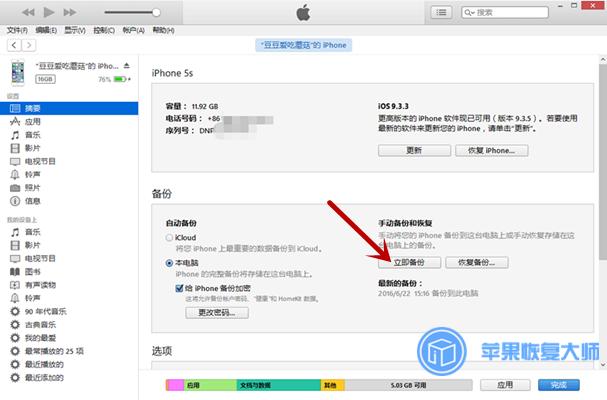Click the scrollbar up arrow
Screen dimensions: 607x400
coord(603,60)
